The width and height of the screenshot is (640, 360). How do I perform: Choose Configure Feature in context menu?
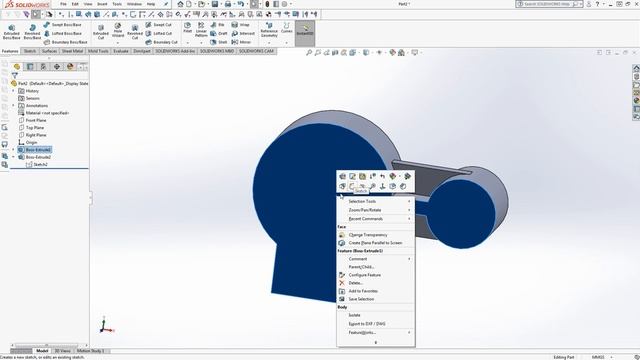click(376, 275)
